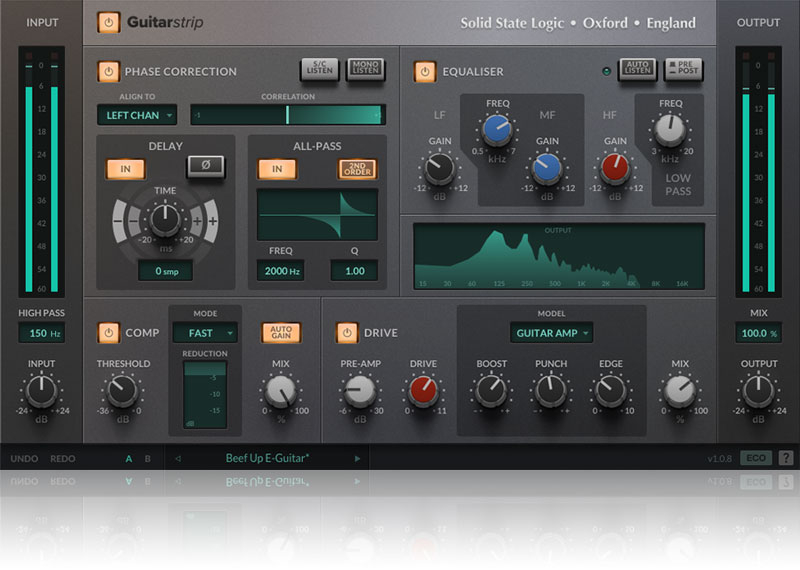Click the coarse minus delay time button
The height and width of the screenshot is (570, 800).
(x=119, y=221)
